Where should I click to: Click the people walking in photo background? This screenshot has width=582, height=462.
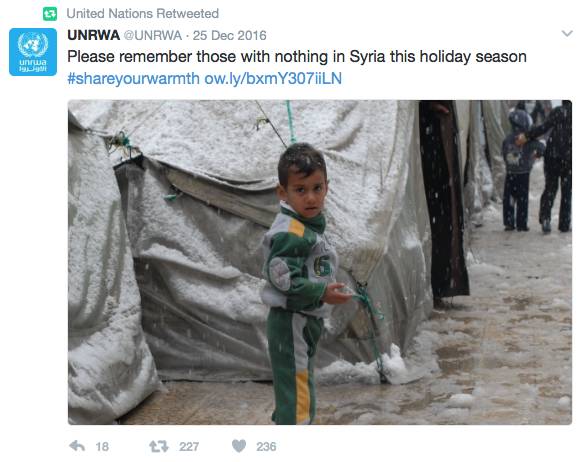tap(537, 167)
